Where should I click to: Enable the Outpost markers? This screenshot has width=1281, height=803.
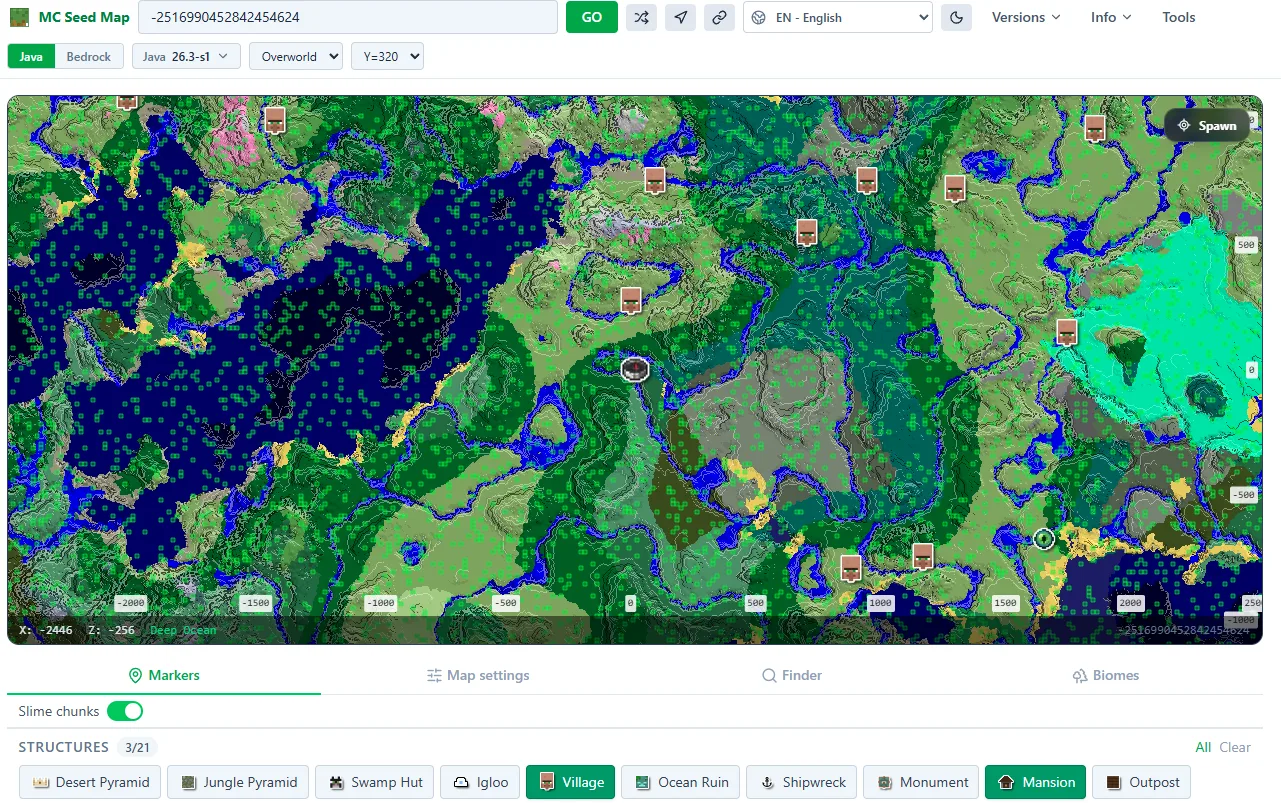[x=1142, y=782]
